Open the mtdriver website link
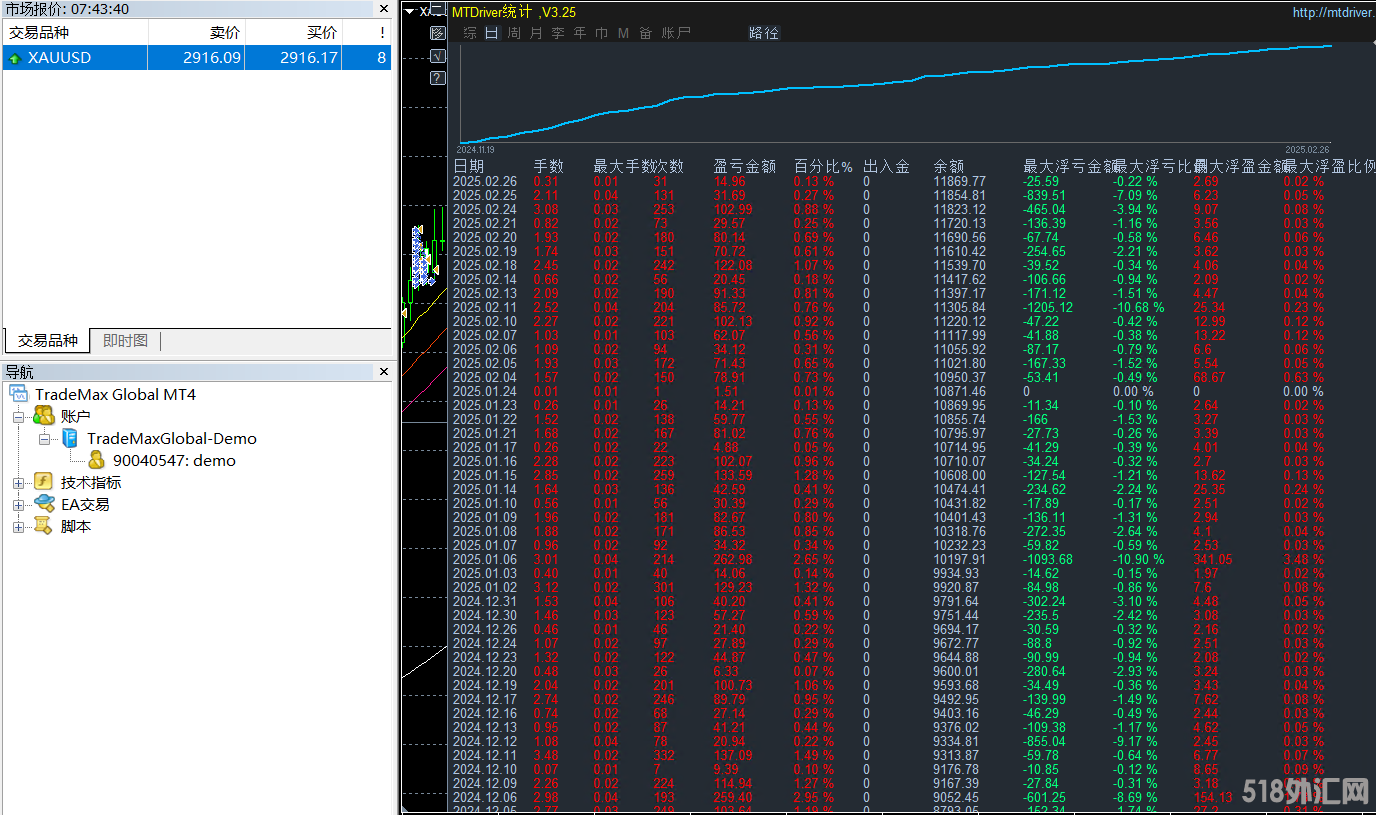Viewport: 1376px width, 815px height. [1332, 13]
